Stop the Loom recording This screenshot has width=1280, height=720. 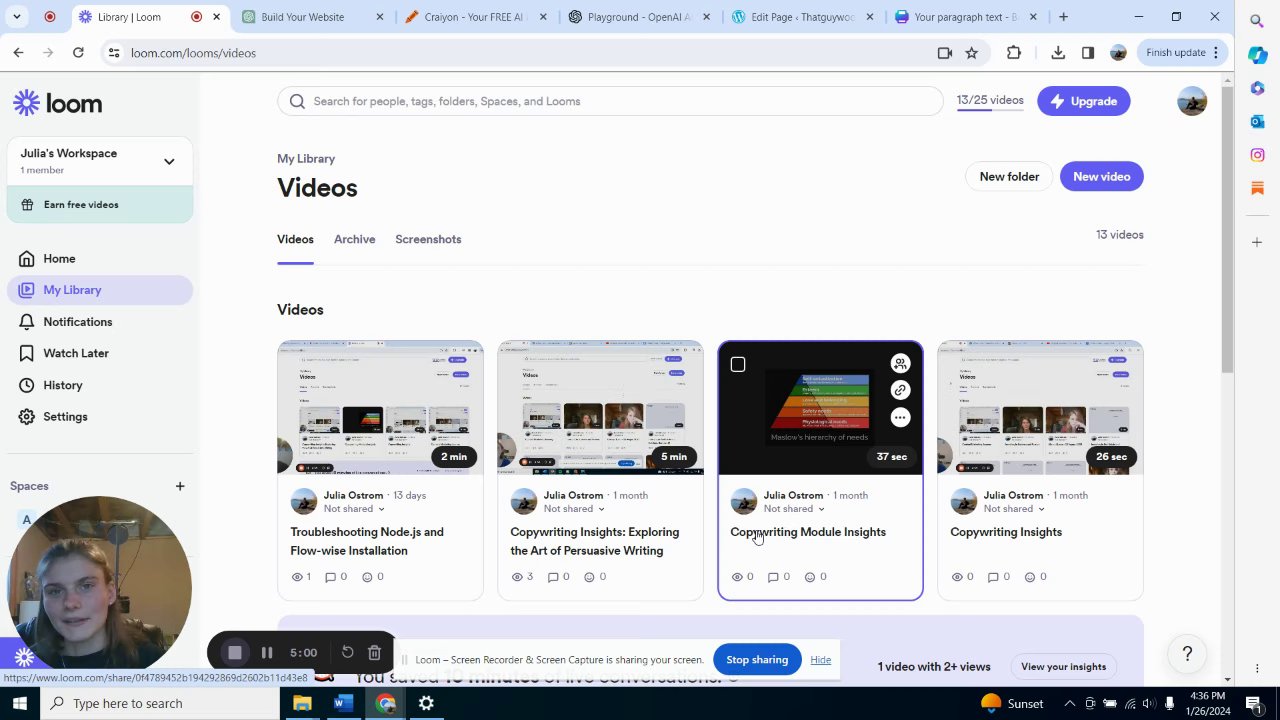pos(235,653)
